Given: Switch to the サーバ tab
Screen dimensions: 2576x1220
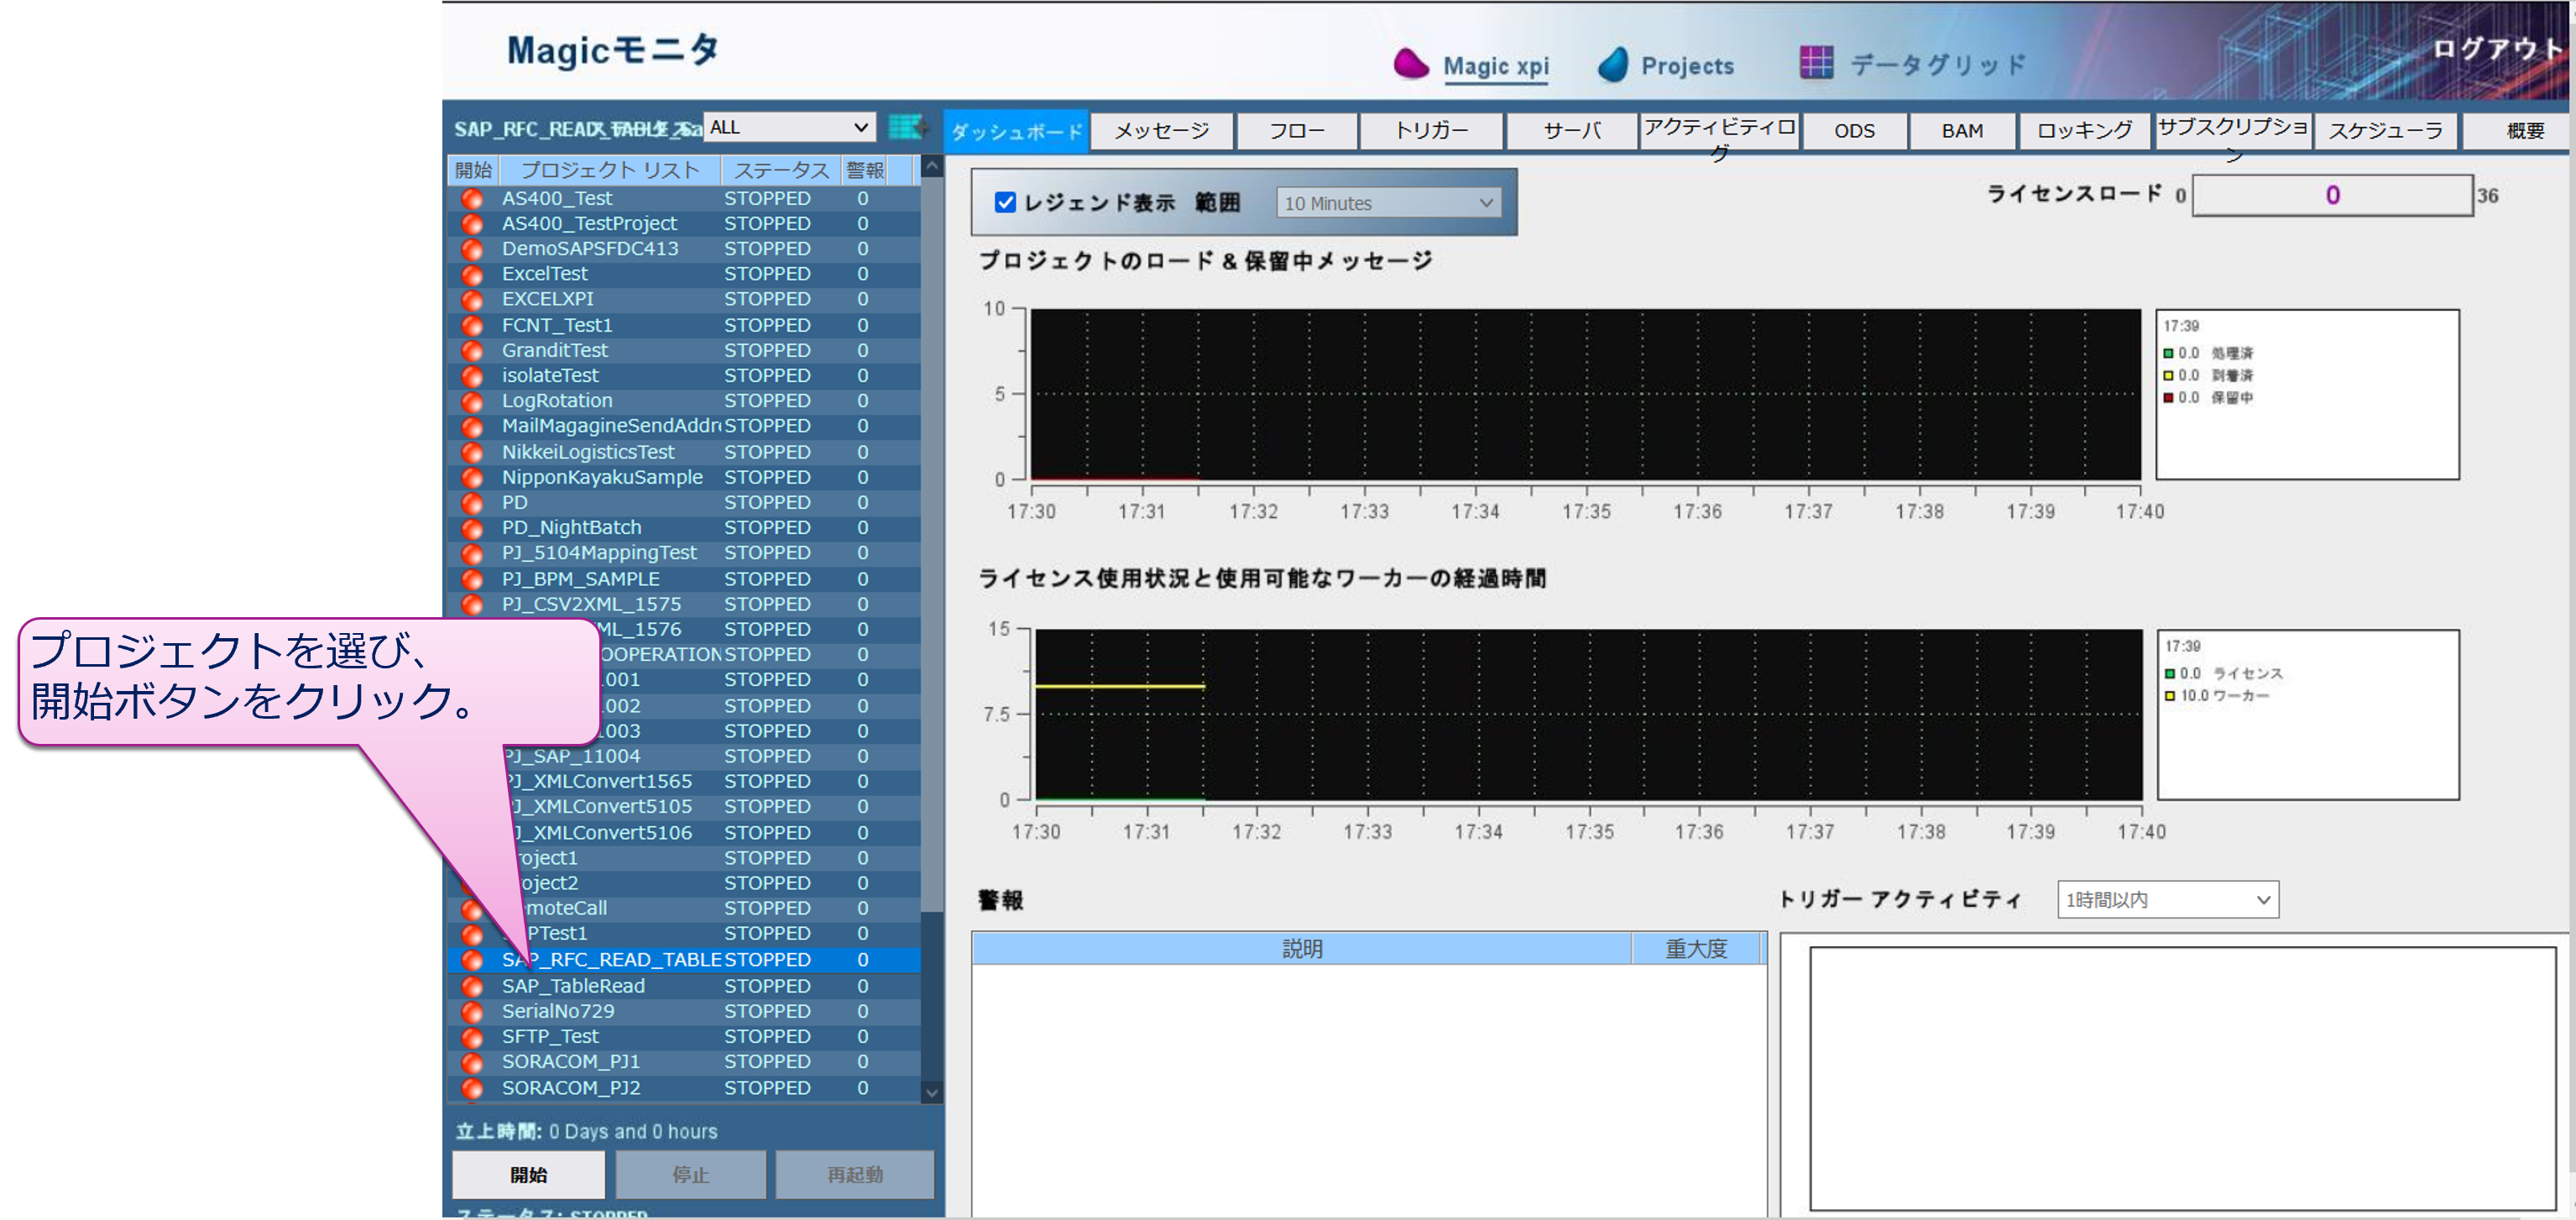Looking at the screenshot, I should point(1571,131).
